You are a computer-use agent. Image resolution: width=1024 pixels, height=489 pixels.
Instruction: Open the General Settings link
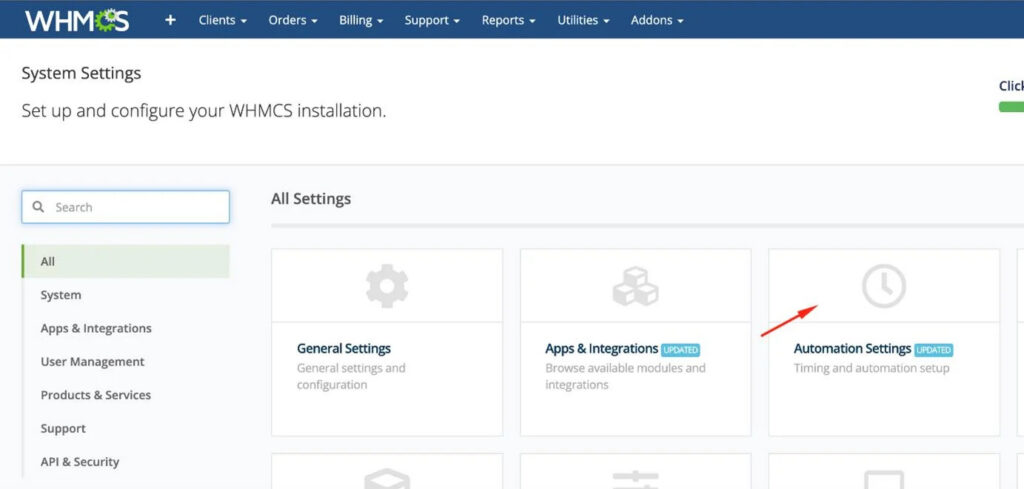pos(344,349)
